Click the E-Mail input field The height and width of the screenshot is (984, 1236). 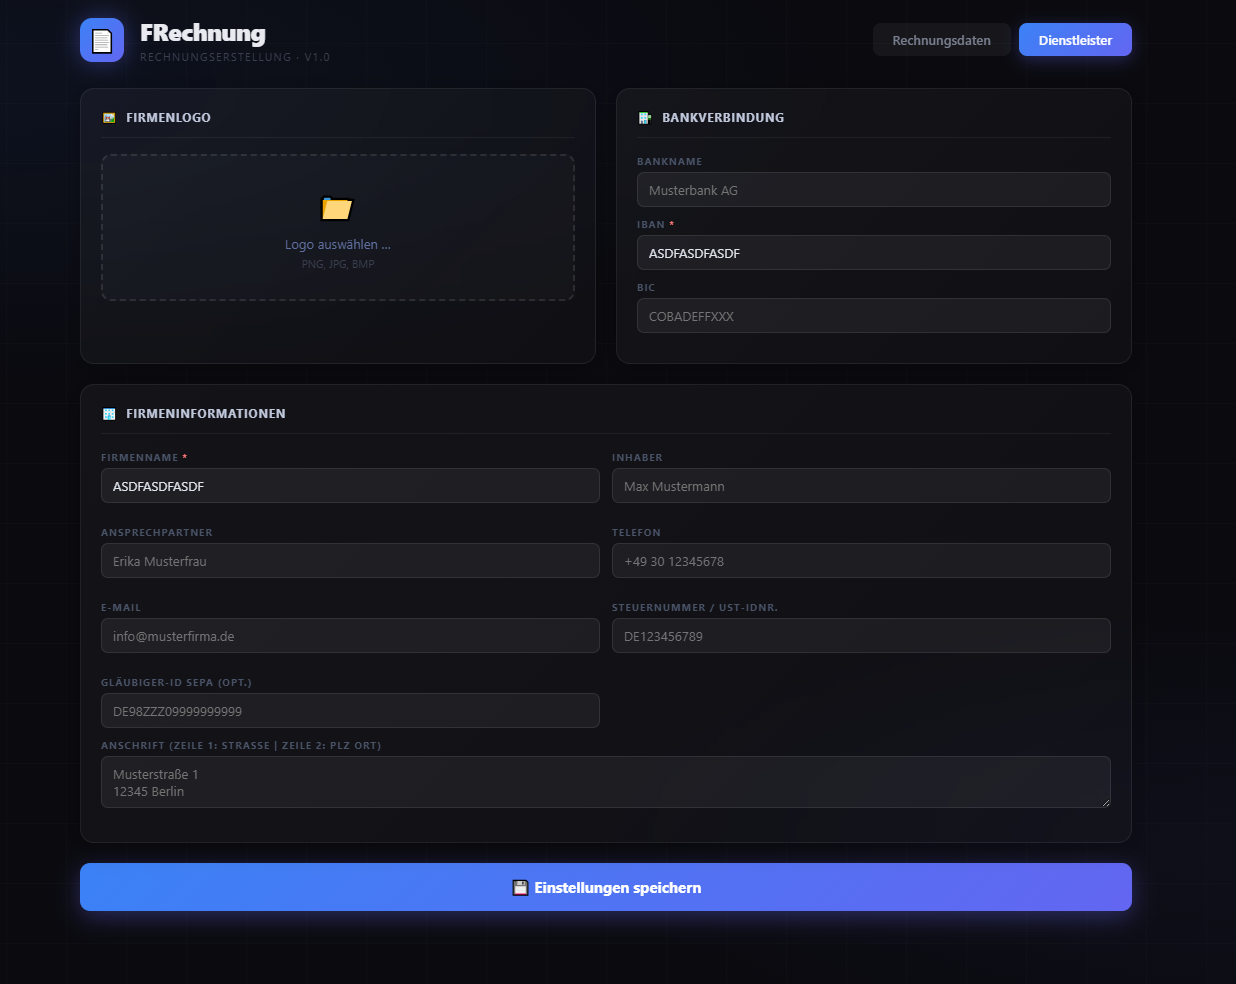[x=350, y=635]
